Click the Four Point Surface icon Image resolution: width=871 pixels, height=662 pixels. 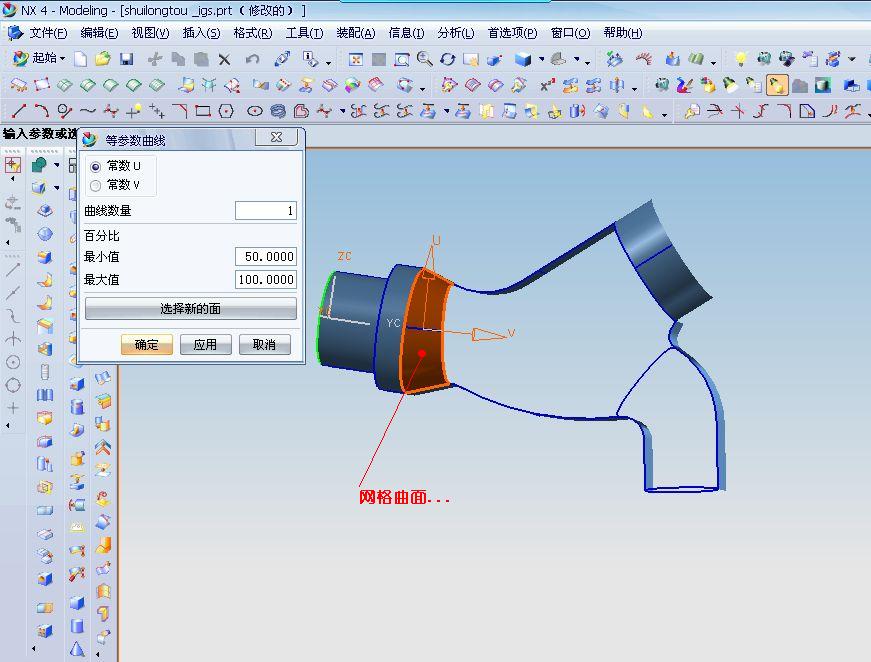pyautogui.click(x=42, y=84)
